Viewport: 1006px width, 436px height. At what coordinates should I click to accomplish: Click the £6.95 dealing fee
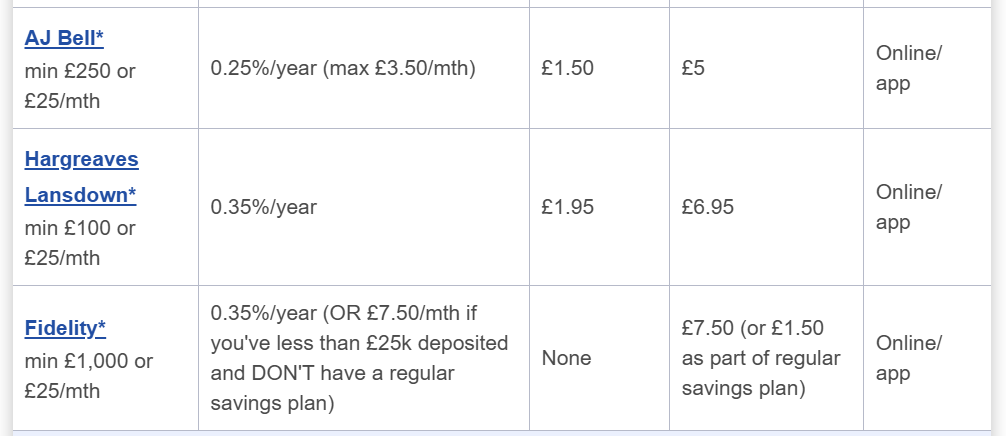click(708, 207)
